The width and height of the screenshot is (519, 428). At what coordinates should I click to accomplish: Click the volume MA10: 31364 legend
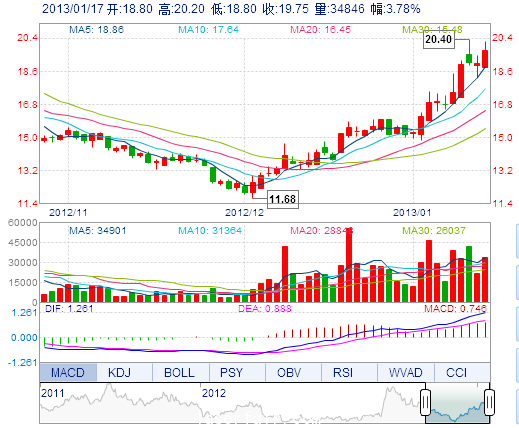210,230
